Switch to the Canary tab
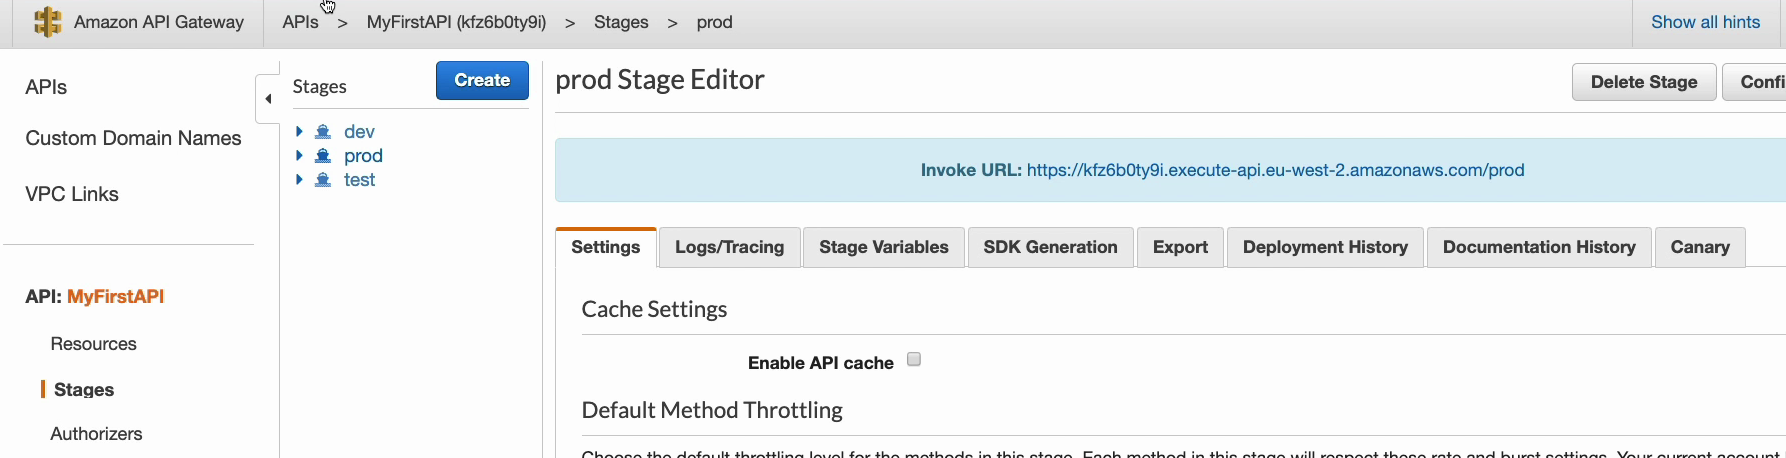 pos(1700,247)
